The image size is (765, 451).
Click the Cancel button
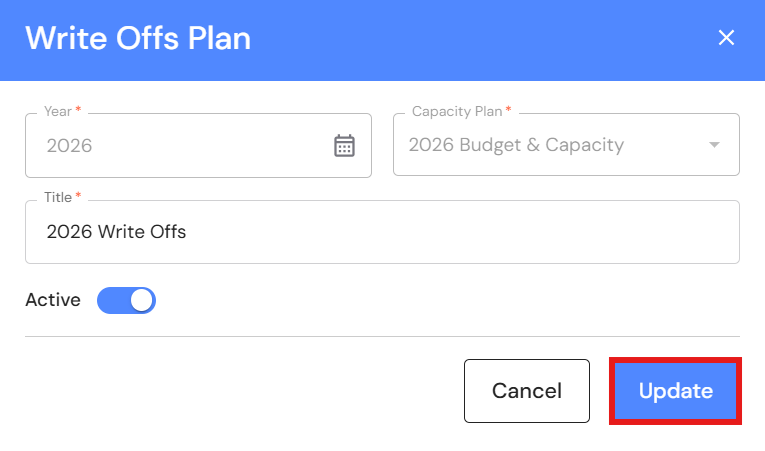(526, 391)
